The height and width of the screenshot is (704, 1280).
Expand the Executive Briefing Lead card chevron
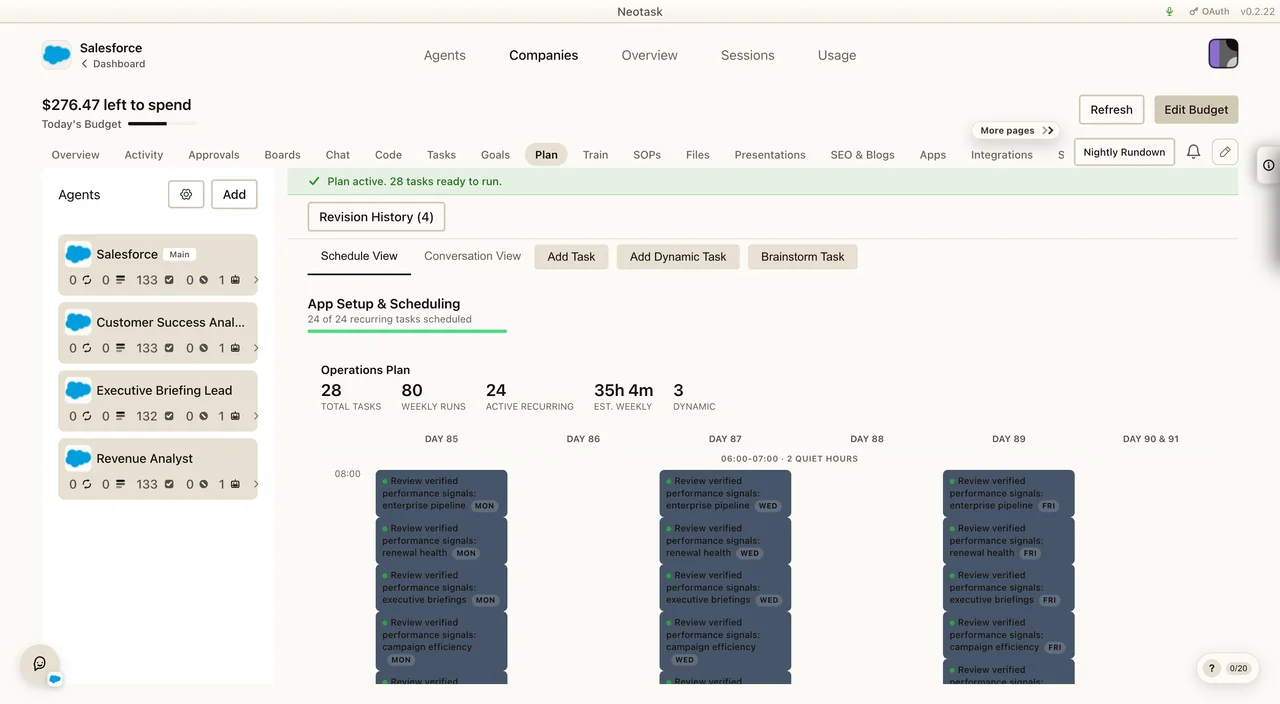coord(255,416)
